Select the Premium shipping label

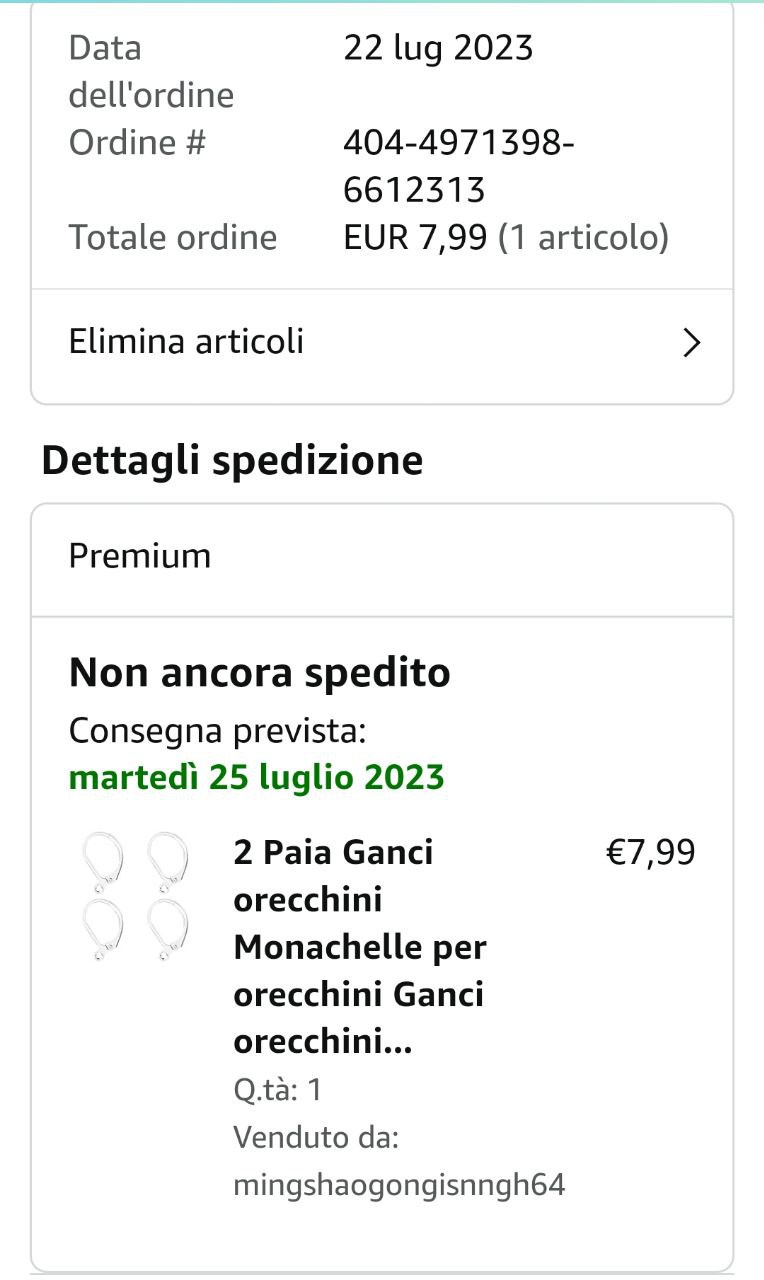(140, 556)
